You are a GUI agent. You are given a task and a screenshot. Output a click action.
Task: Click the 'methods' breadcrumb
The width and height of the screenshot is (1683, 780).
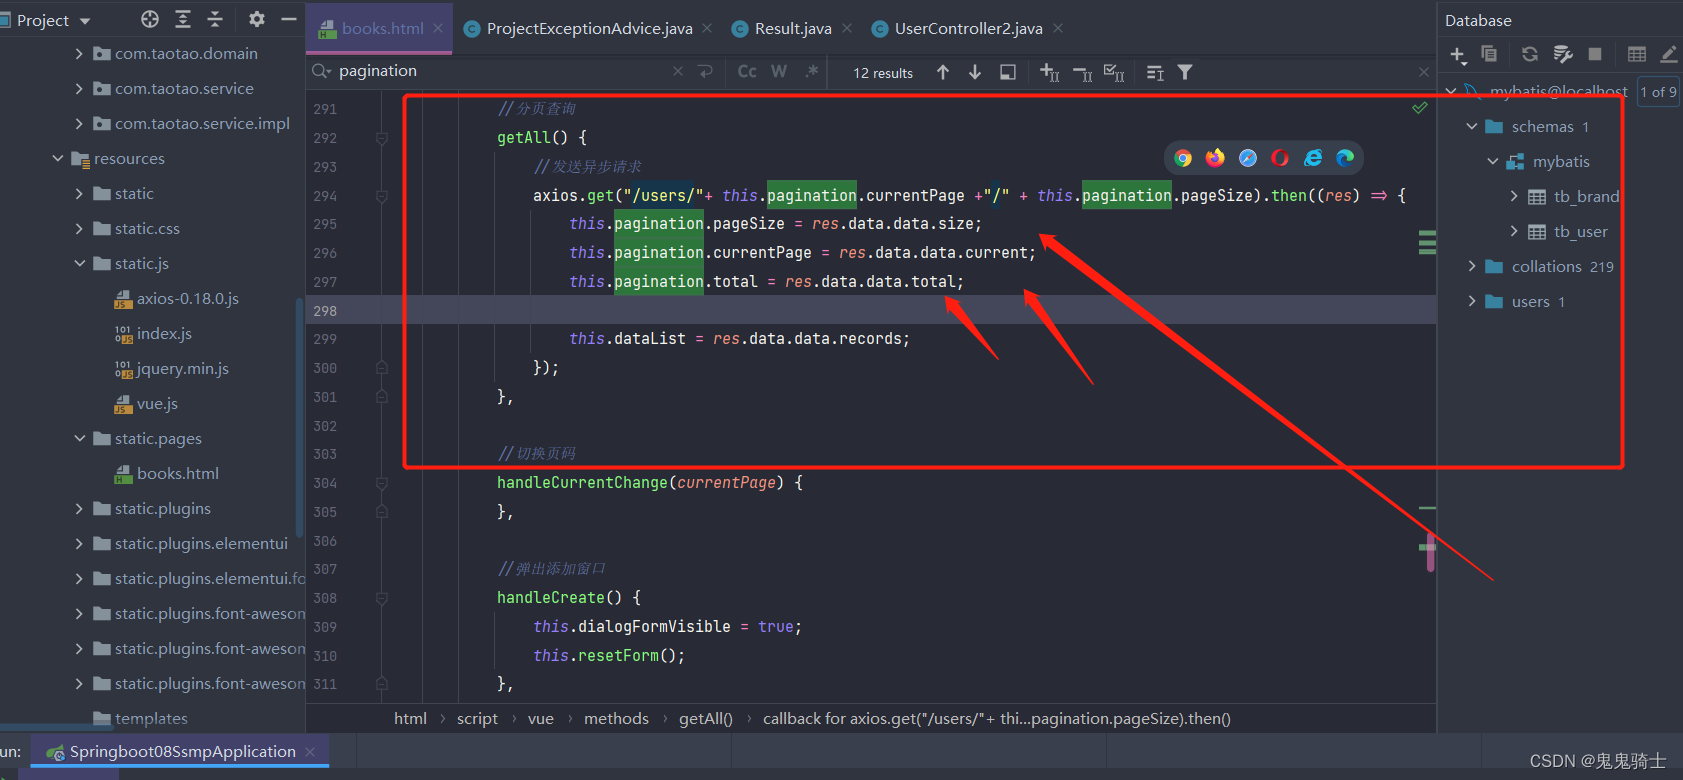pos(616,719)
